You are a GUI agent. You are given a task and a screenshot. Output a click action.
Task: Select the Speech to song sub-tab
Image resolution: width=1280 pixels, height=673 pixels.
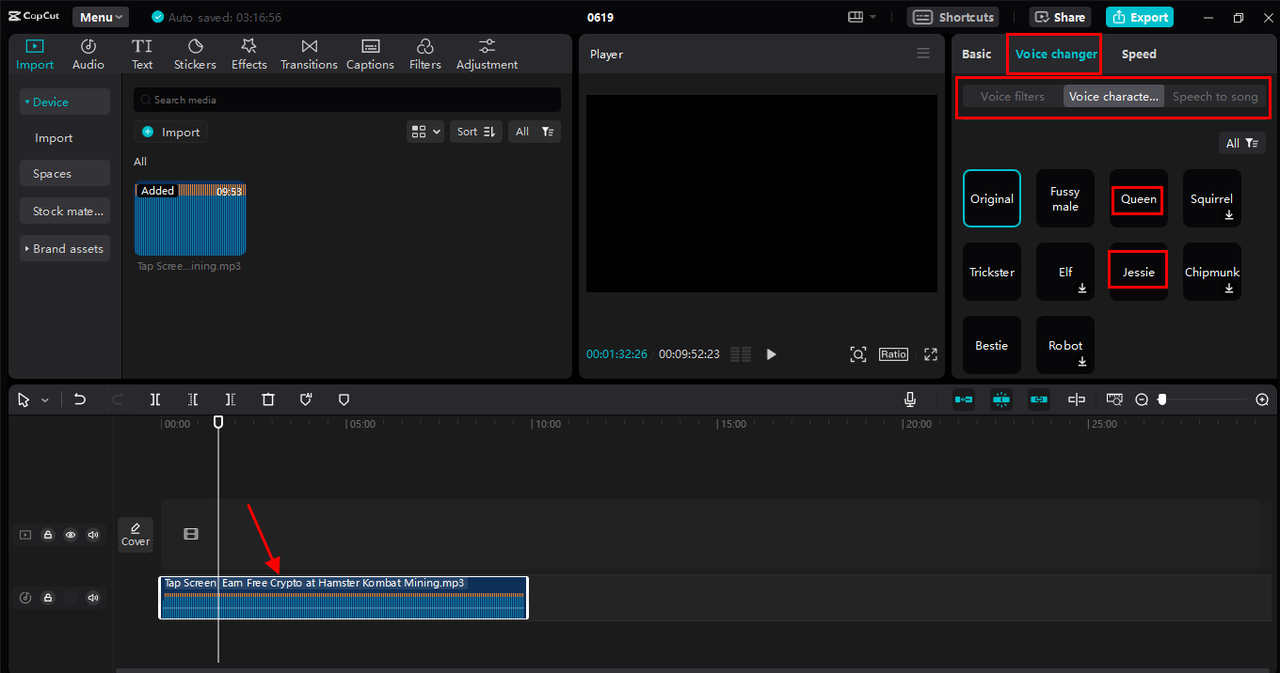click(x=1215, y=96)
